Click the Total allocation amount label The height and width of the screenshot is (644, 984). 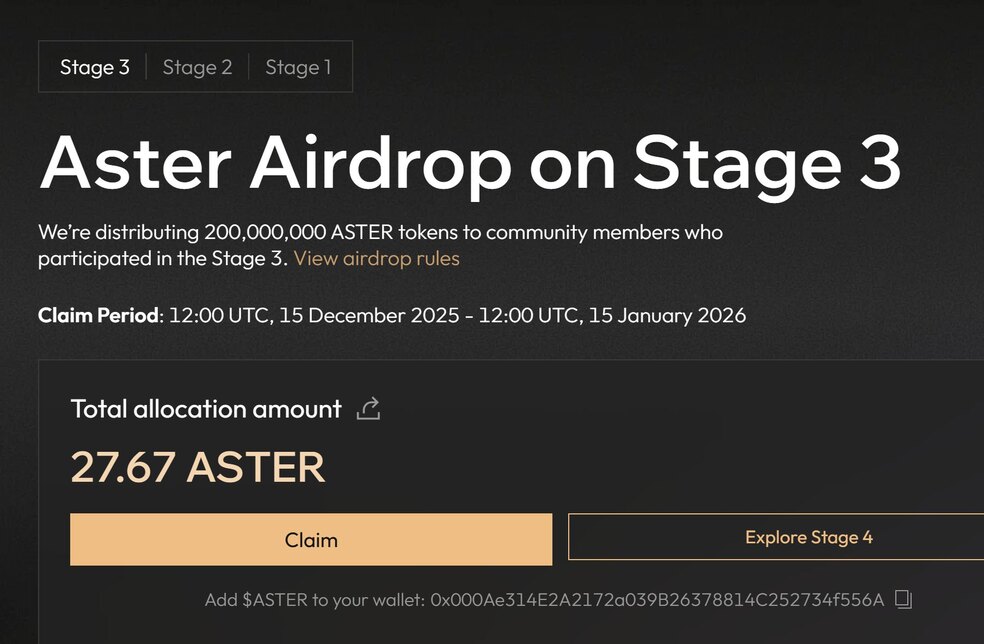coord(206,408)
